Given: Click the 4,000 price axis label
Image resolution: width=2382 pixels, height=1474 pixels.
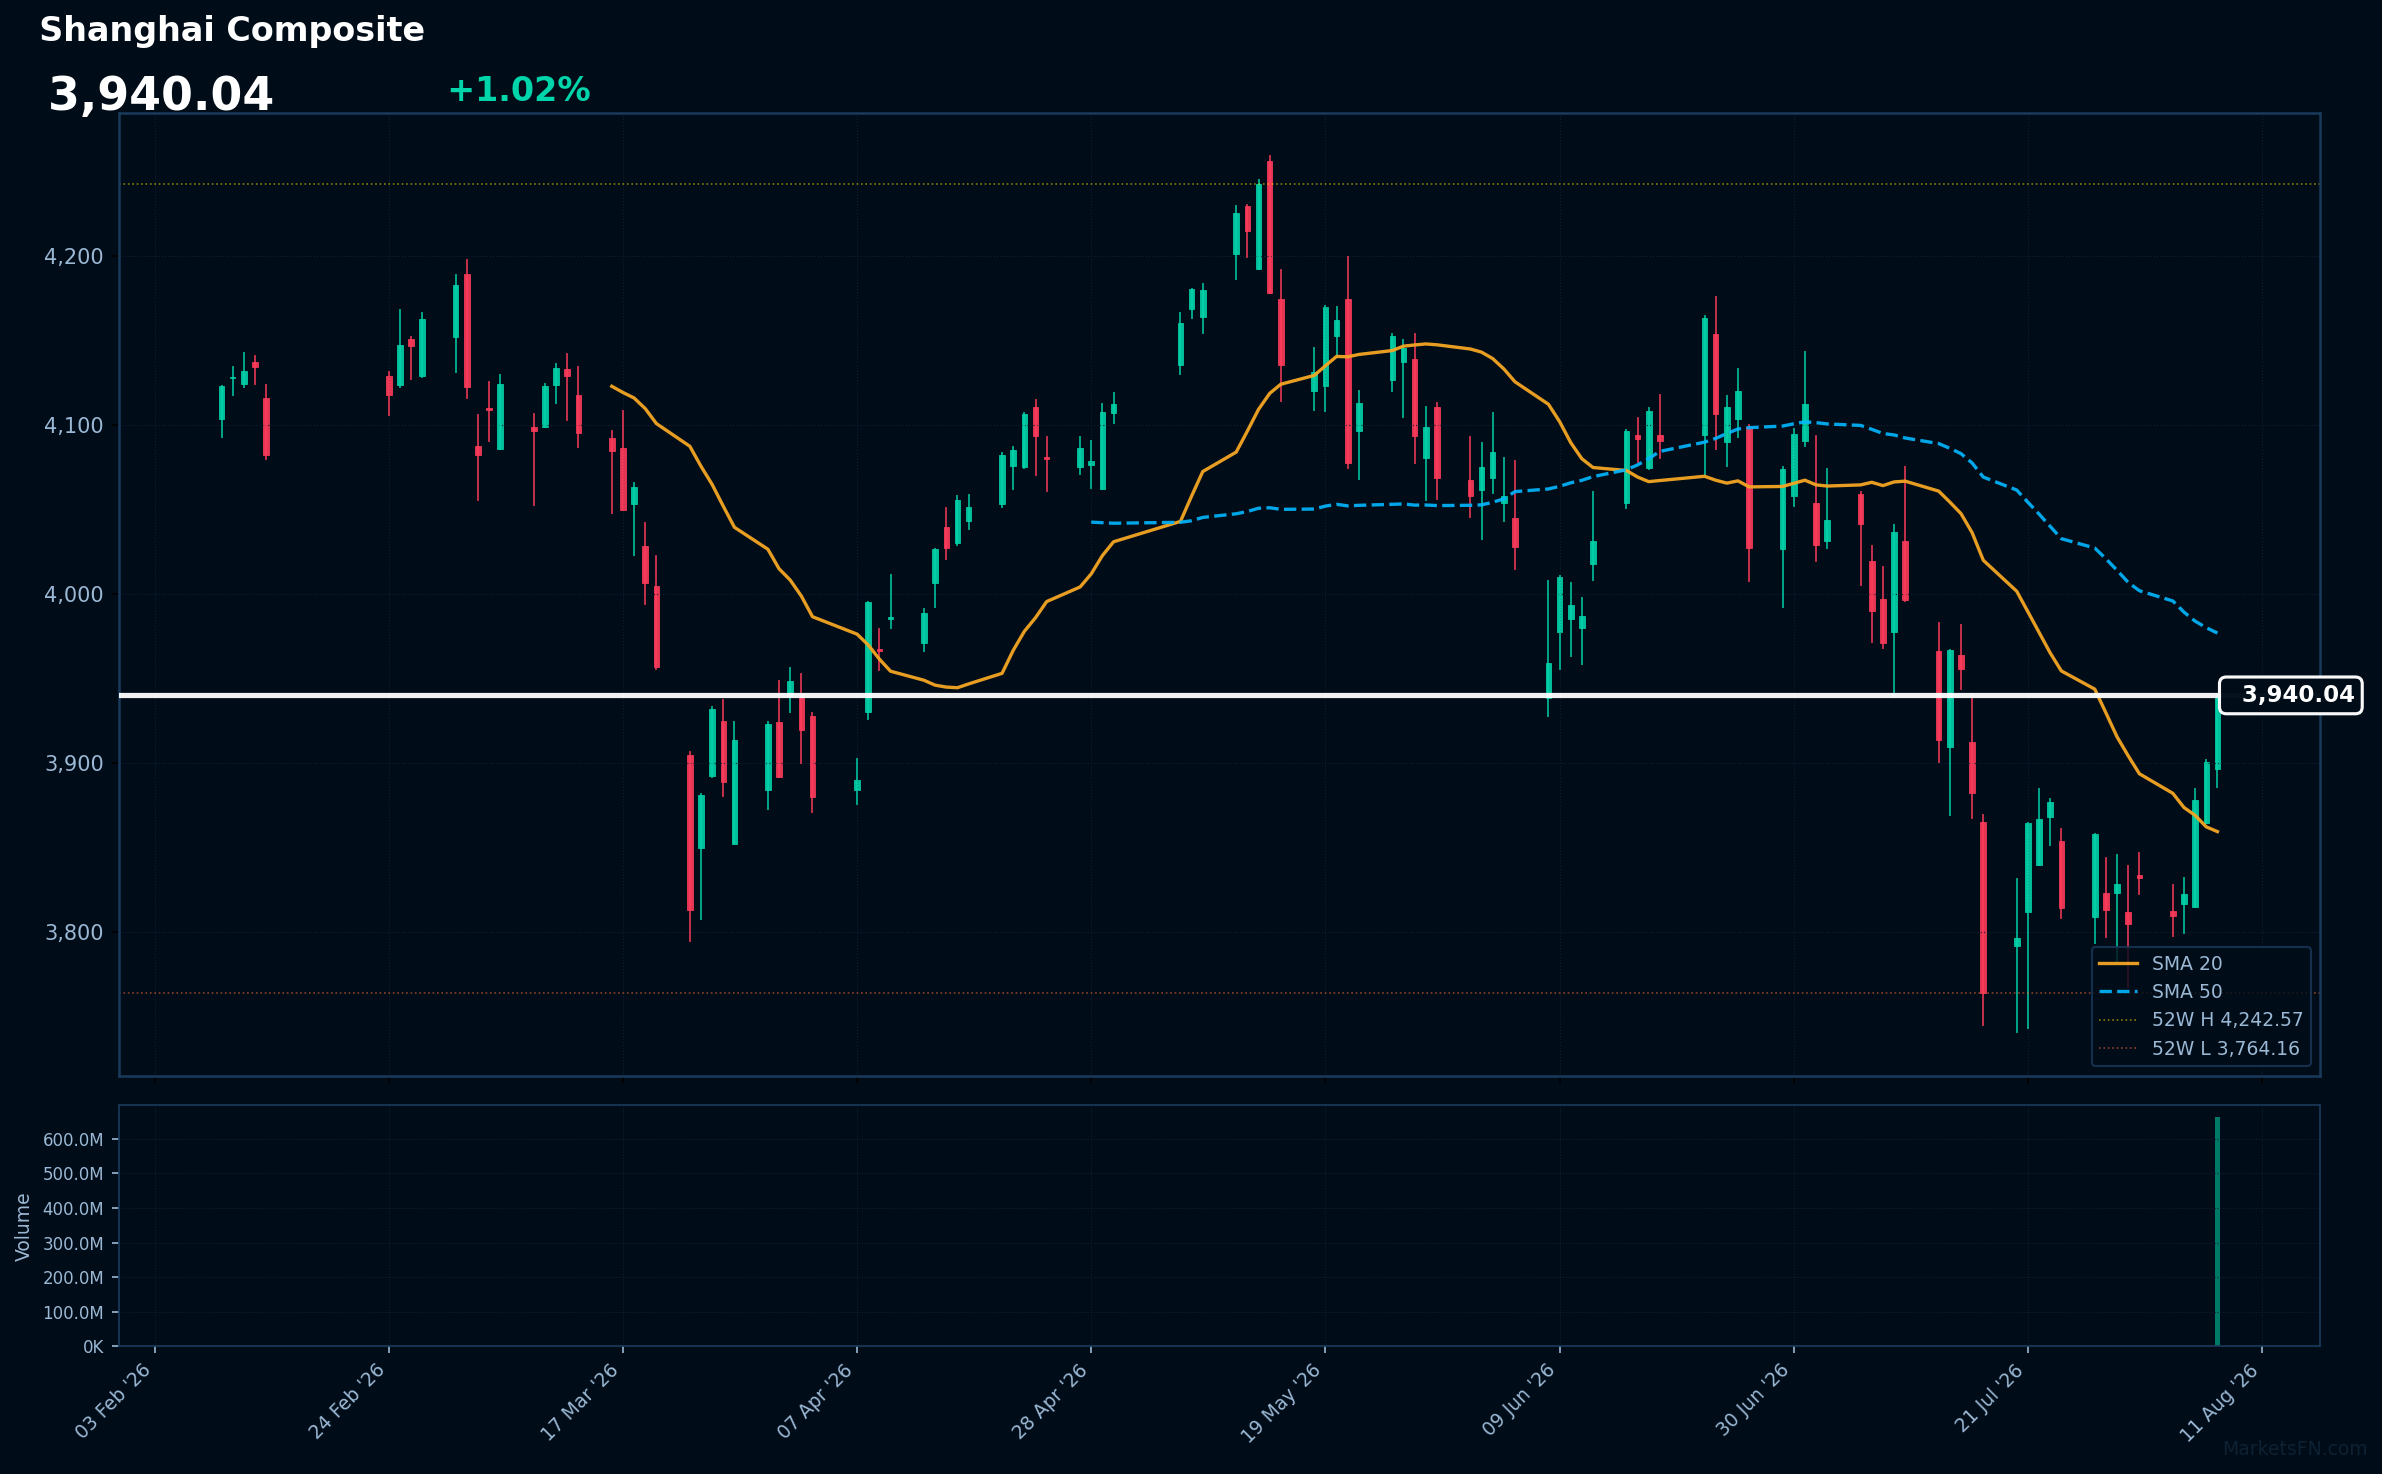Looking at the screenshot, I should (74, 595).
